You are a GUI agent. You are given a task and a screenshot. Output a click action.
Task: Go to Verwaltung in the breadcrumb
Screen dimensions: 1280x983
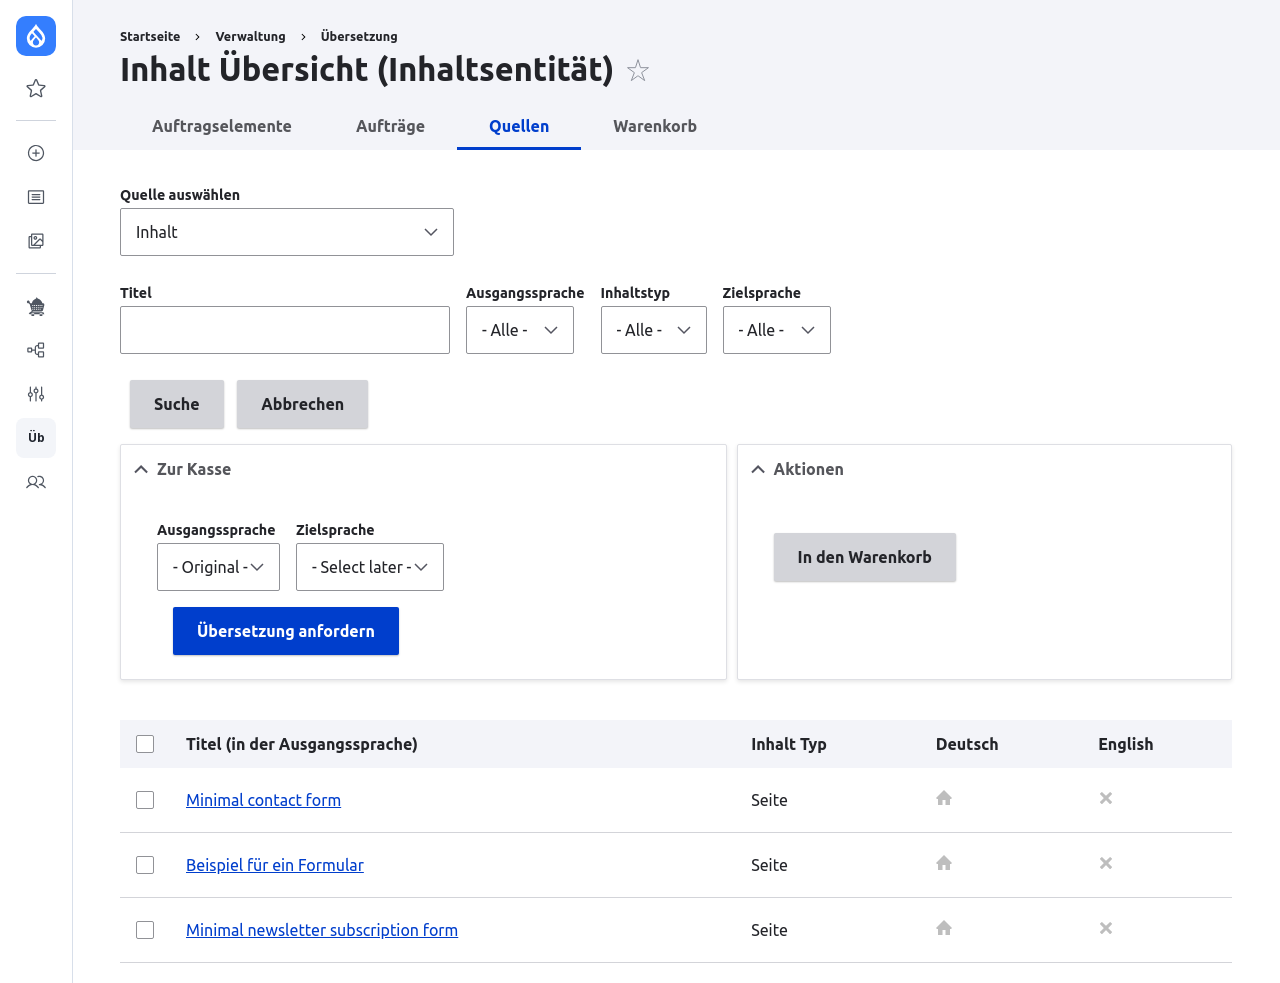(x=251, y=36)
